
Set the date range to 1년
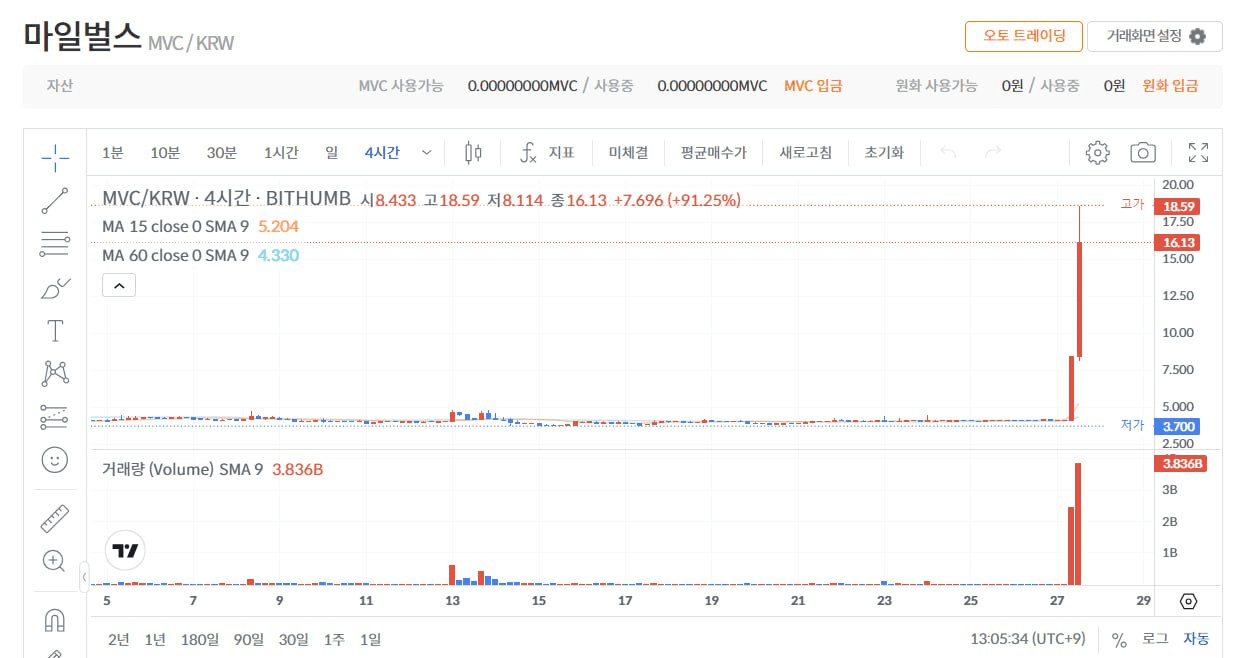[x=155, y=639]
